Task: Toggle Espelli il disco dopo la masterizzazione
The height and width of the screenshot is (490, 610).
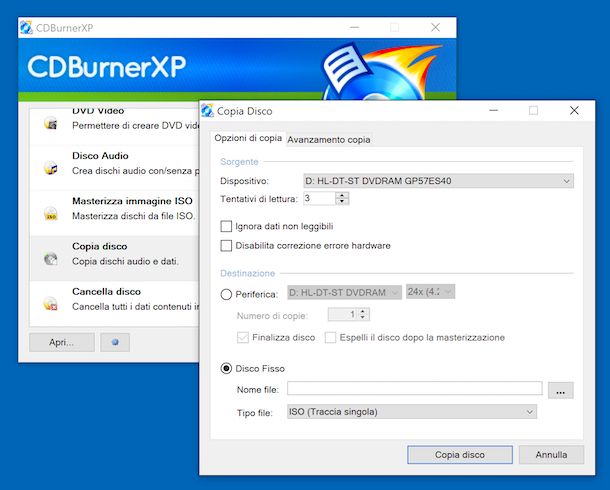Action: click(330, 337)
